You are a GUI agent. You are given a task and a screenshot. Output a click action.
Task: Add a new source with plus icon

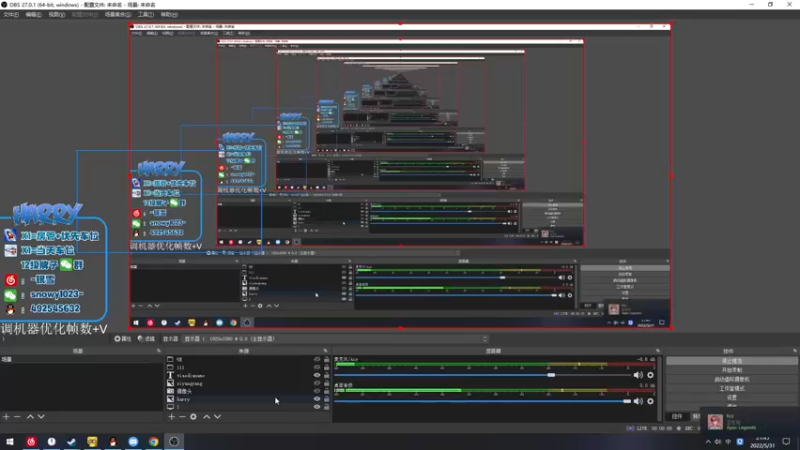[171, 417]
